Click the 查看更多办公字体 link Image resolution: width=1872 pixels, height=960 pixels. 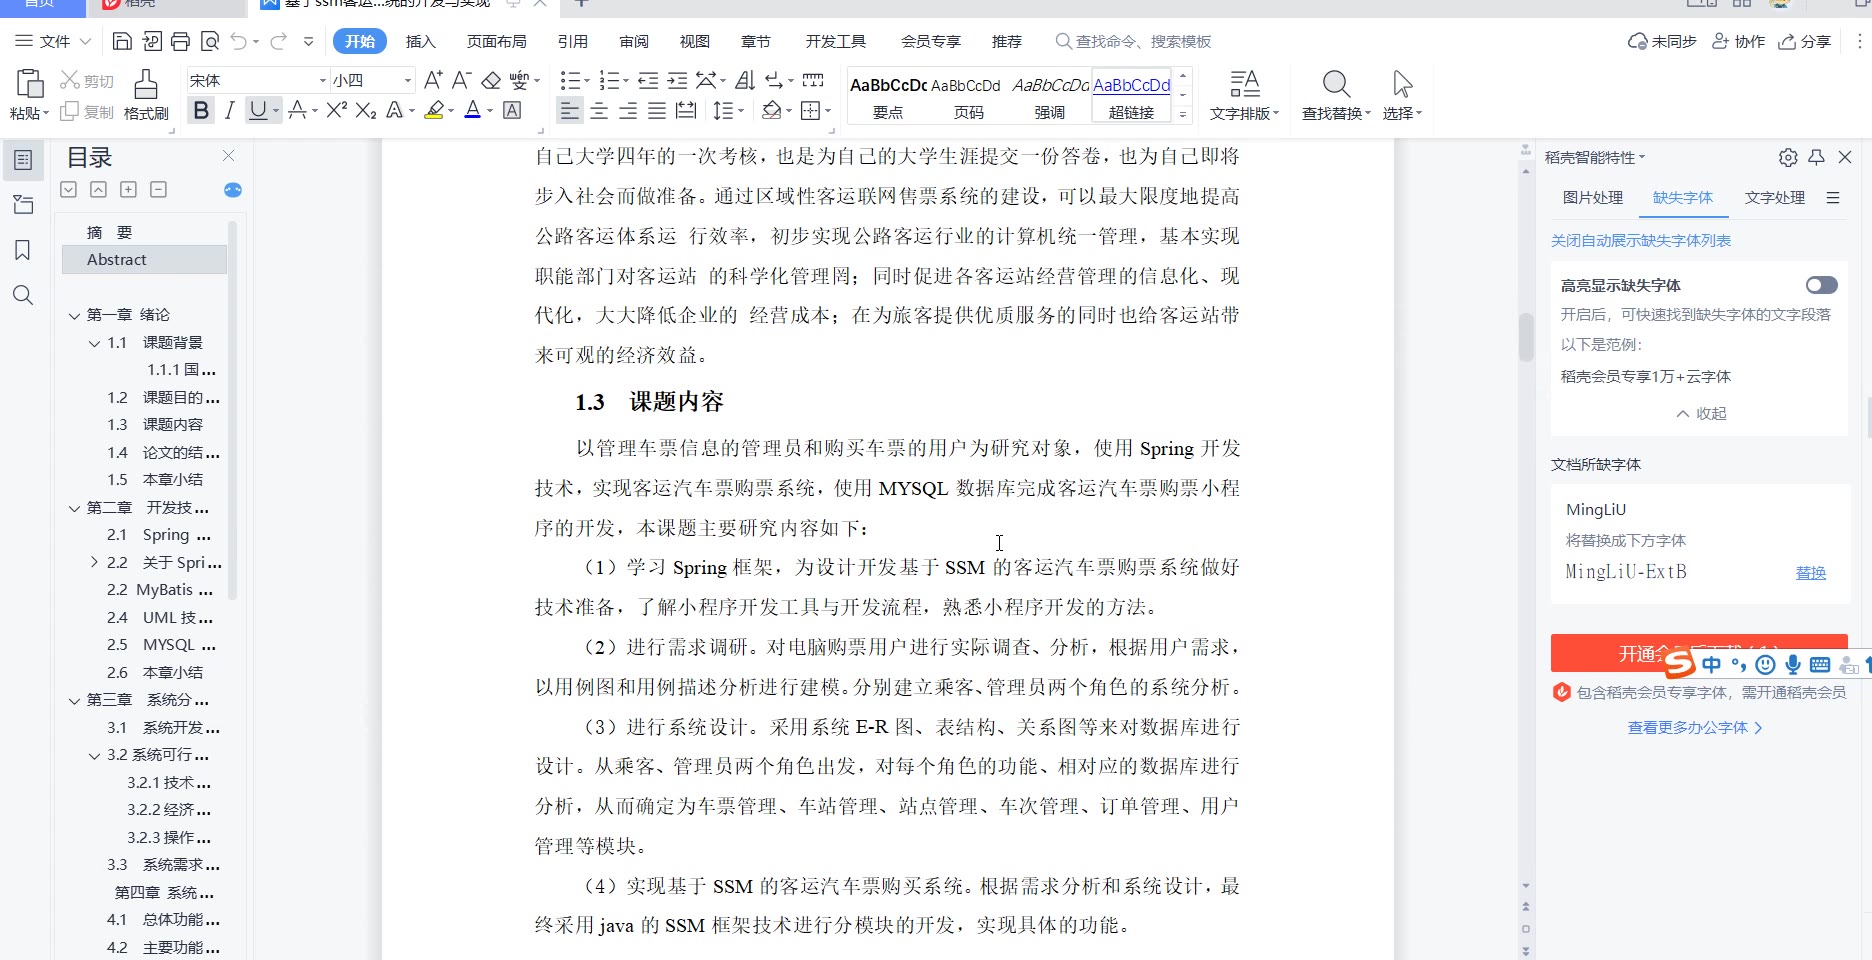[1695, 727]
